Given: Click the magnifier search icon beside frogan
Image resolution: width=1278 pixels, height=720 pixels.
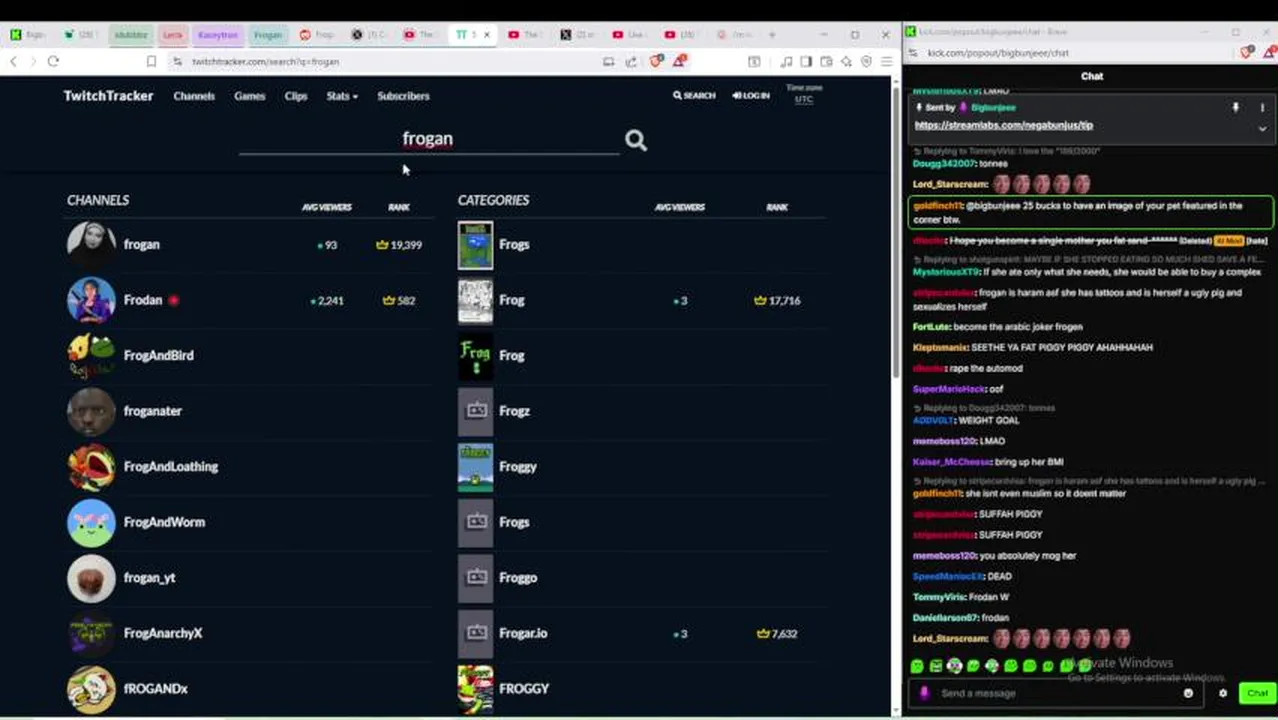Looking at the screenshot, I should pos(636,140).
